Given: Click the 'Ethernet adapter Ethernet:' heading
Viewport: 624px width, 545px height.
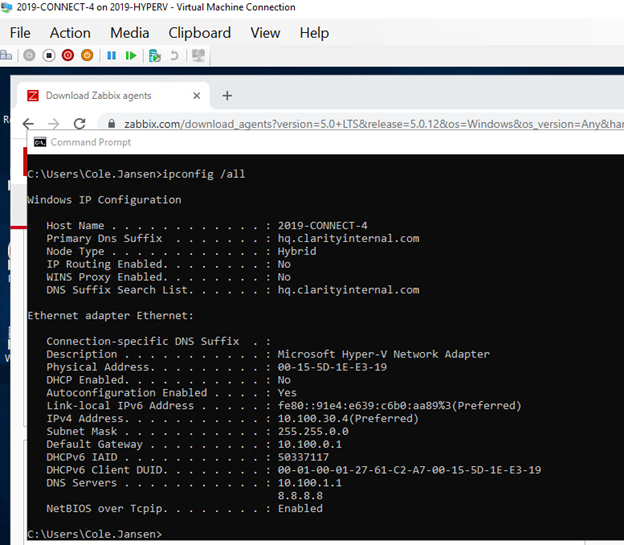Looking at the screenshot, I should (110, 315).
